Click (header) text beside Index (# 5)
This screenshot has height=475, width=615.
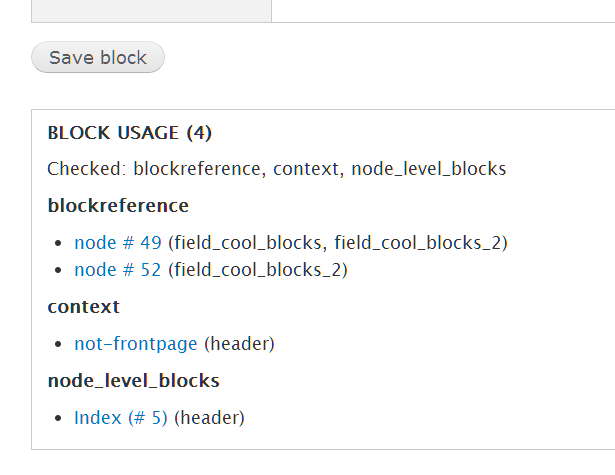[x=209, y=418]
